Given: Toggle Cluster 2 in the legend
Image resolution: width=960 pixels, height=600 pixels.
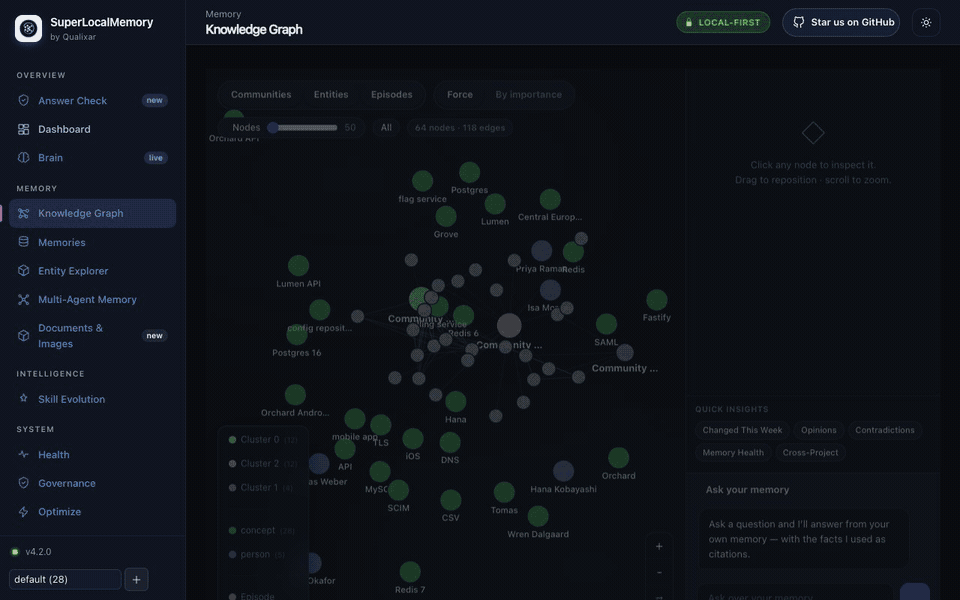Looking at the screenshot, I should pyautogui.click(x=263, y=463).
